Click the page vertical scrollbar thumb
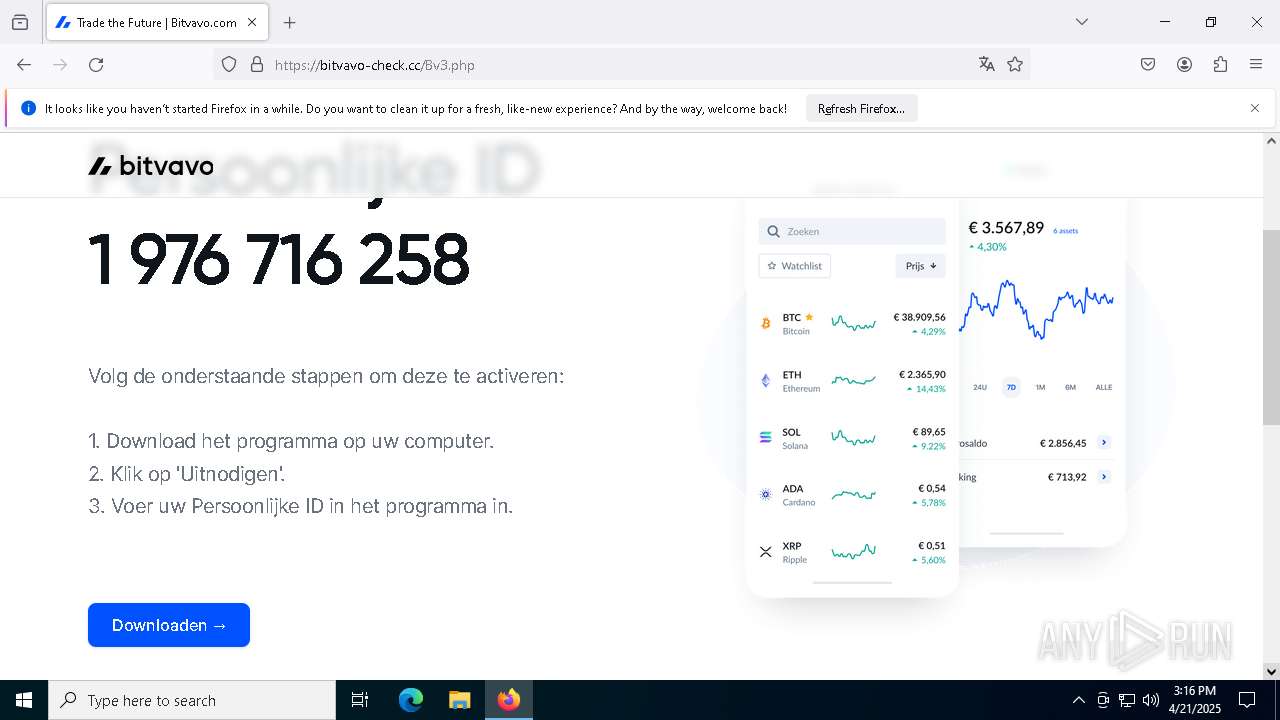 [1271, 327]
